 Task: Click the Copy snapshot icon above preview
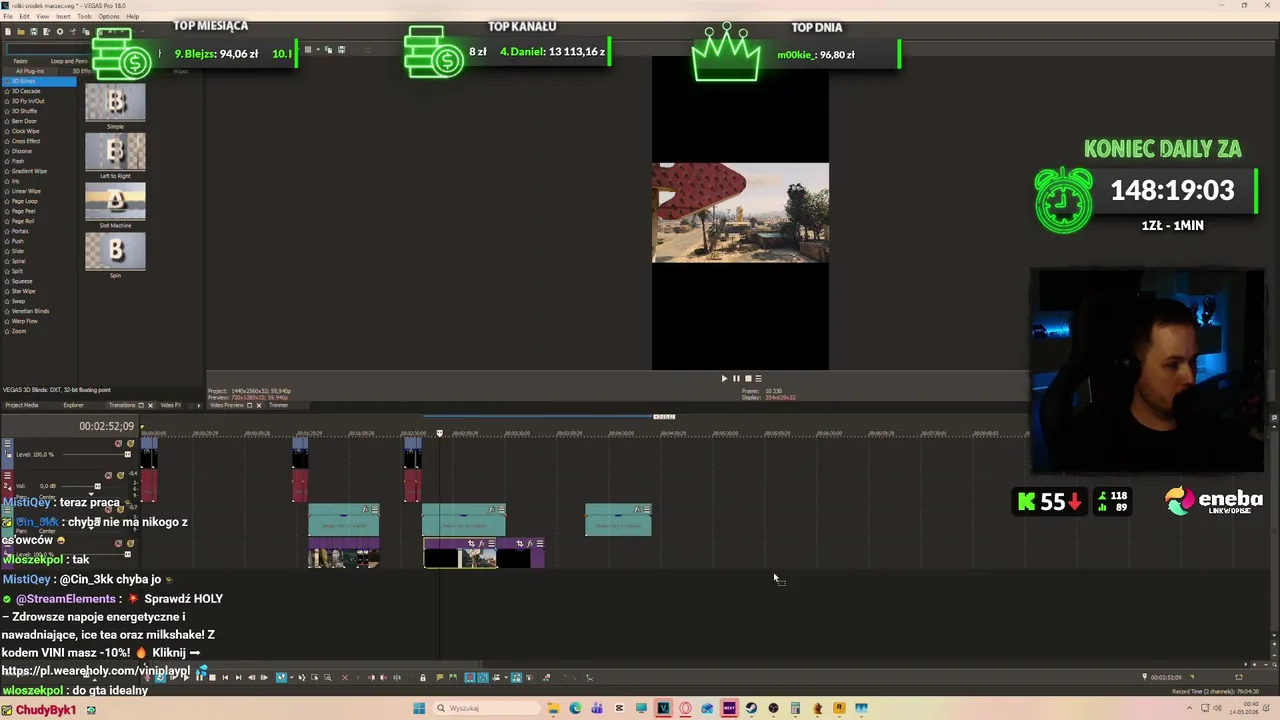pos(328,50)
